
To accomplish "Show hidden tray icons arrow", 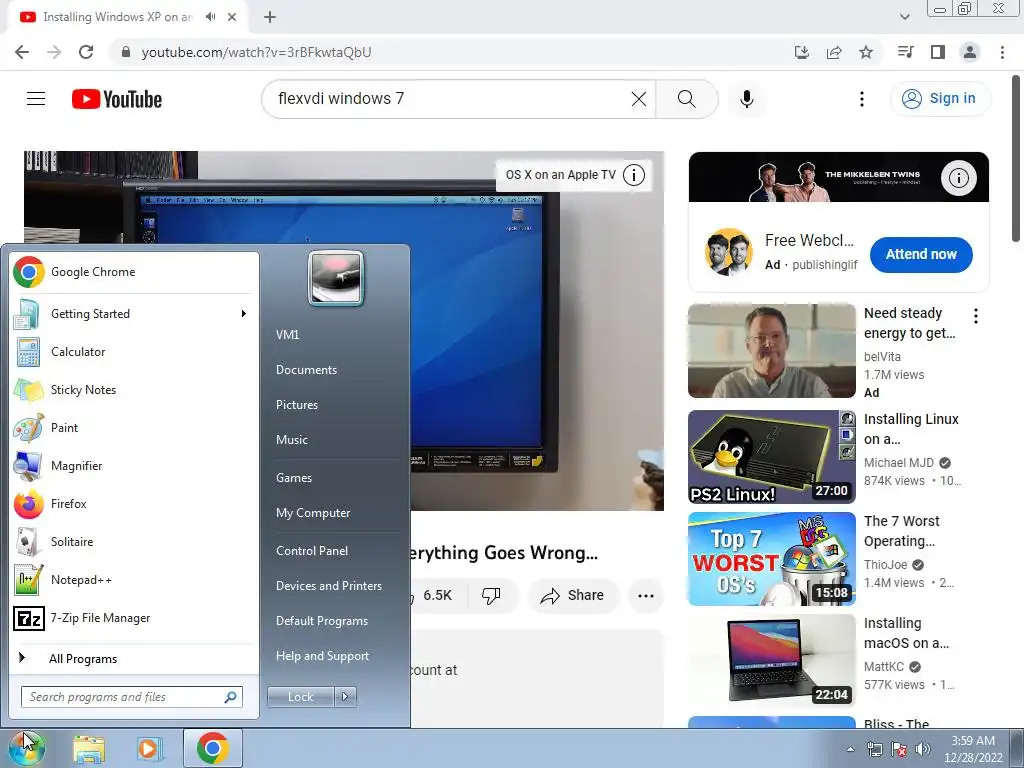I will coord(850,749).
